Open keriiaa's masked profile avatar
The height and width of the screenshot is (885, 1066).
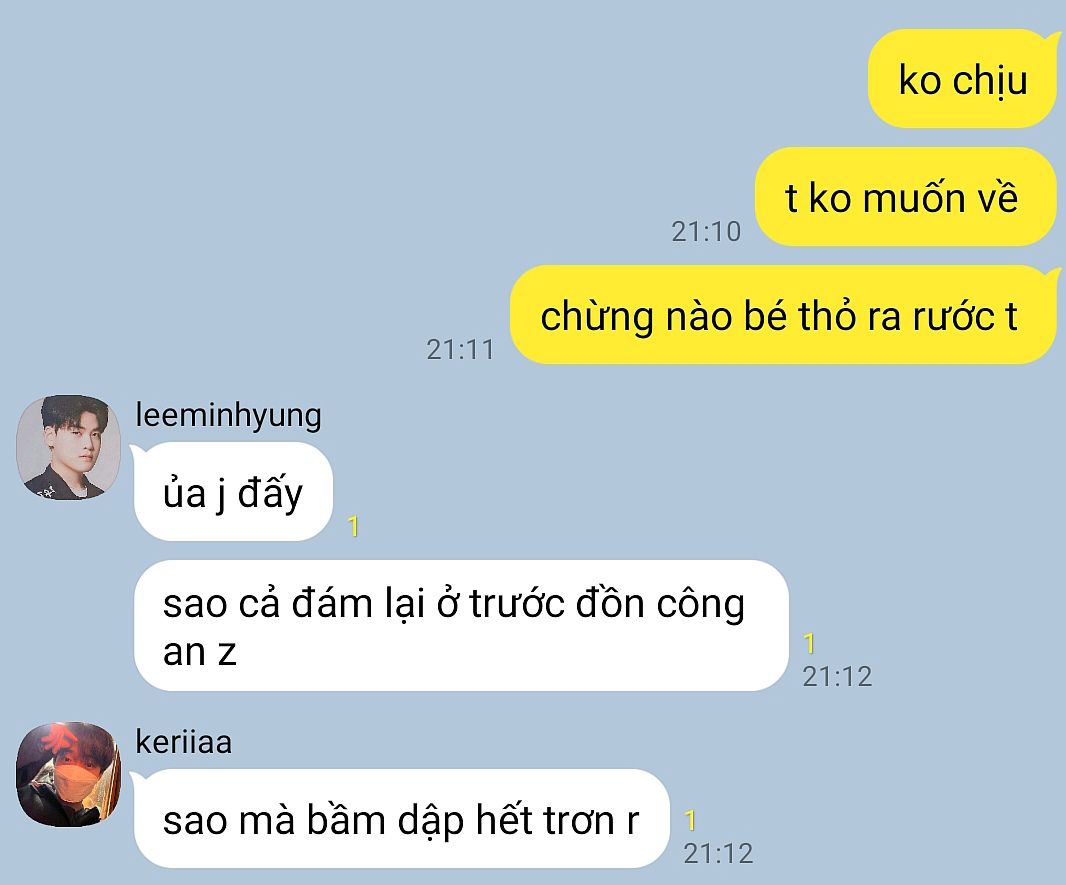point(68,774)
